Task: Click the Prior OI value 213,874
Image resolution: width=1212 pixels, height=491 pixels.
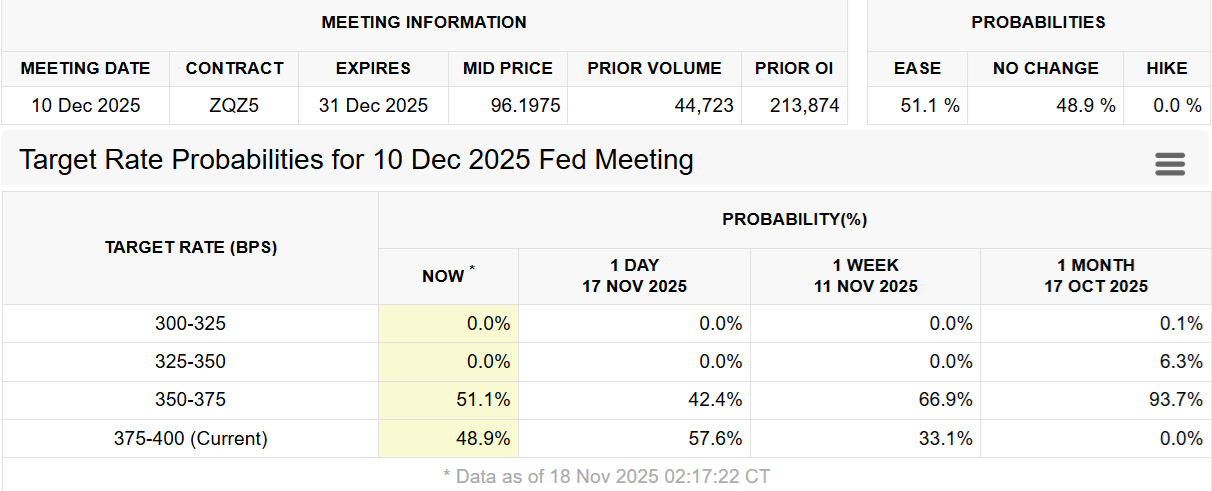Action: click(x=804, y=105)
